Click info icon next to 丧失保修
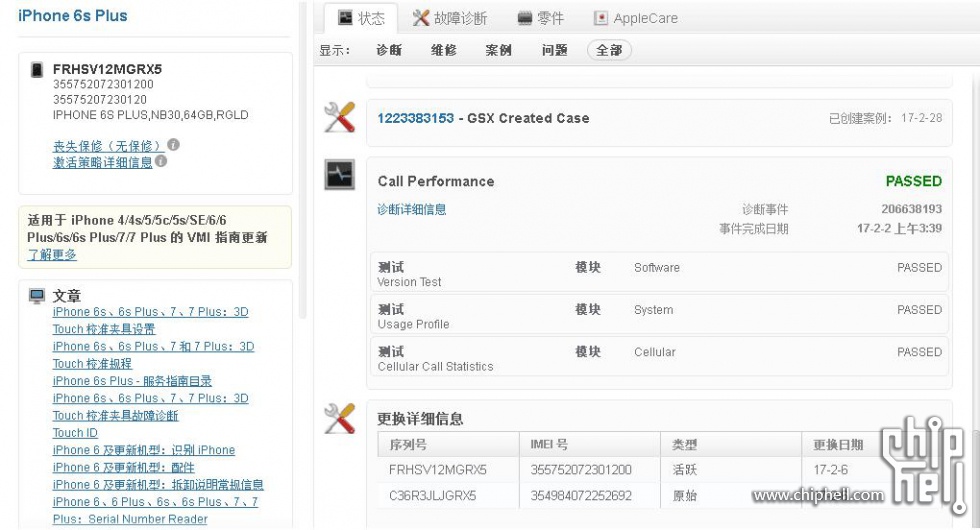The width and height of the screenshot is (980, 530). pyautogui.click(x=174, y=144)
